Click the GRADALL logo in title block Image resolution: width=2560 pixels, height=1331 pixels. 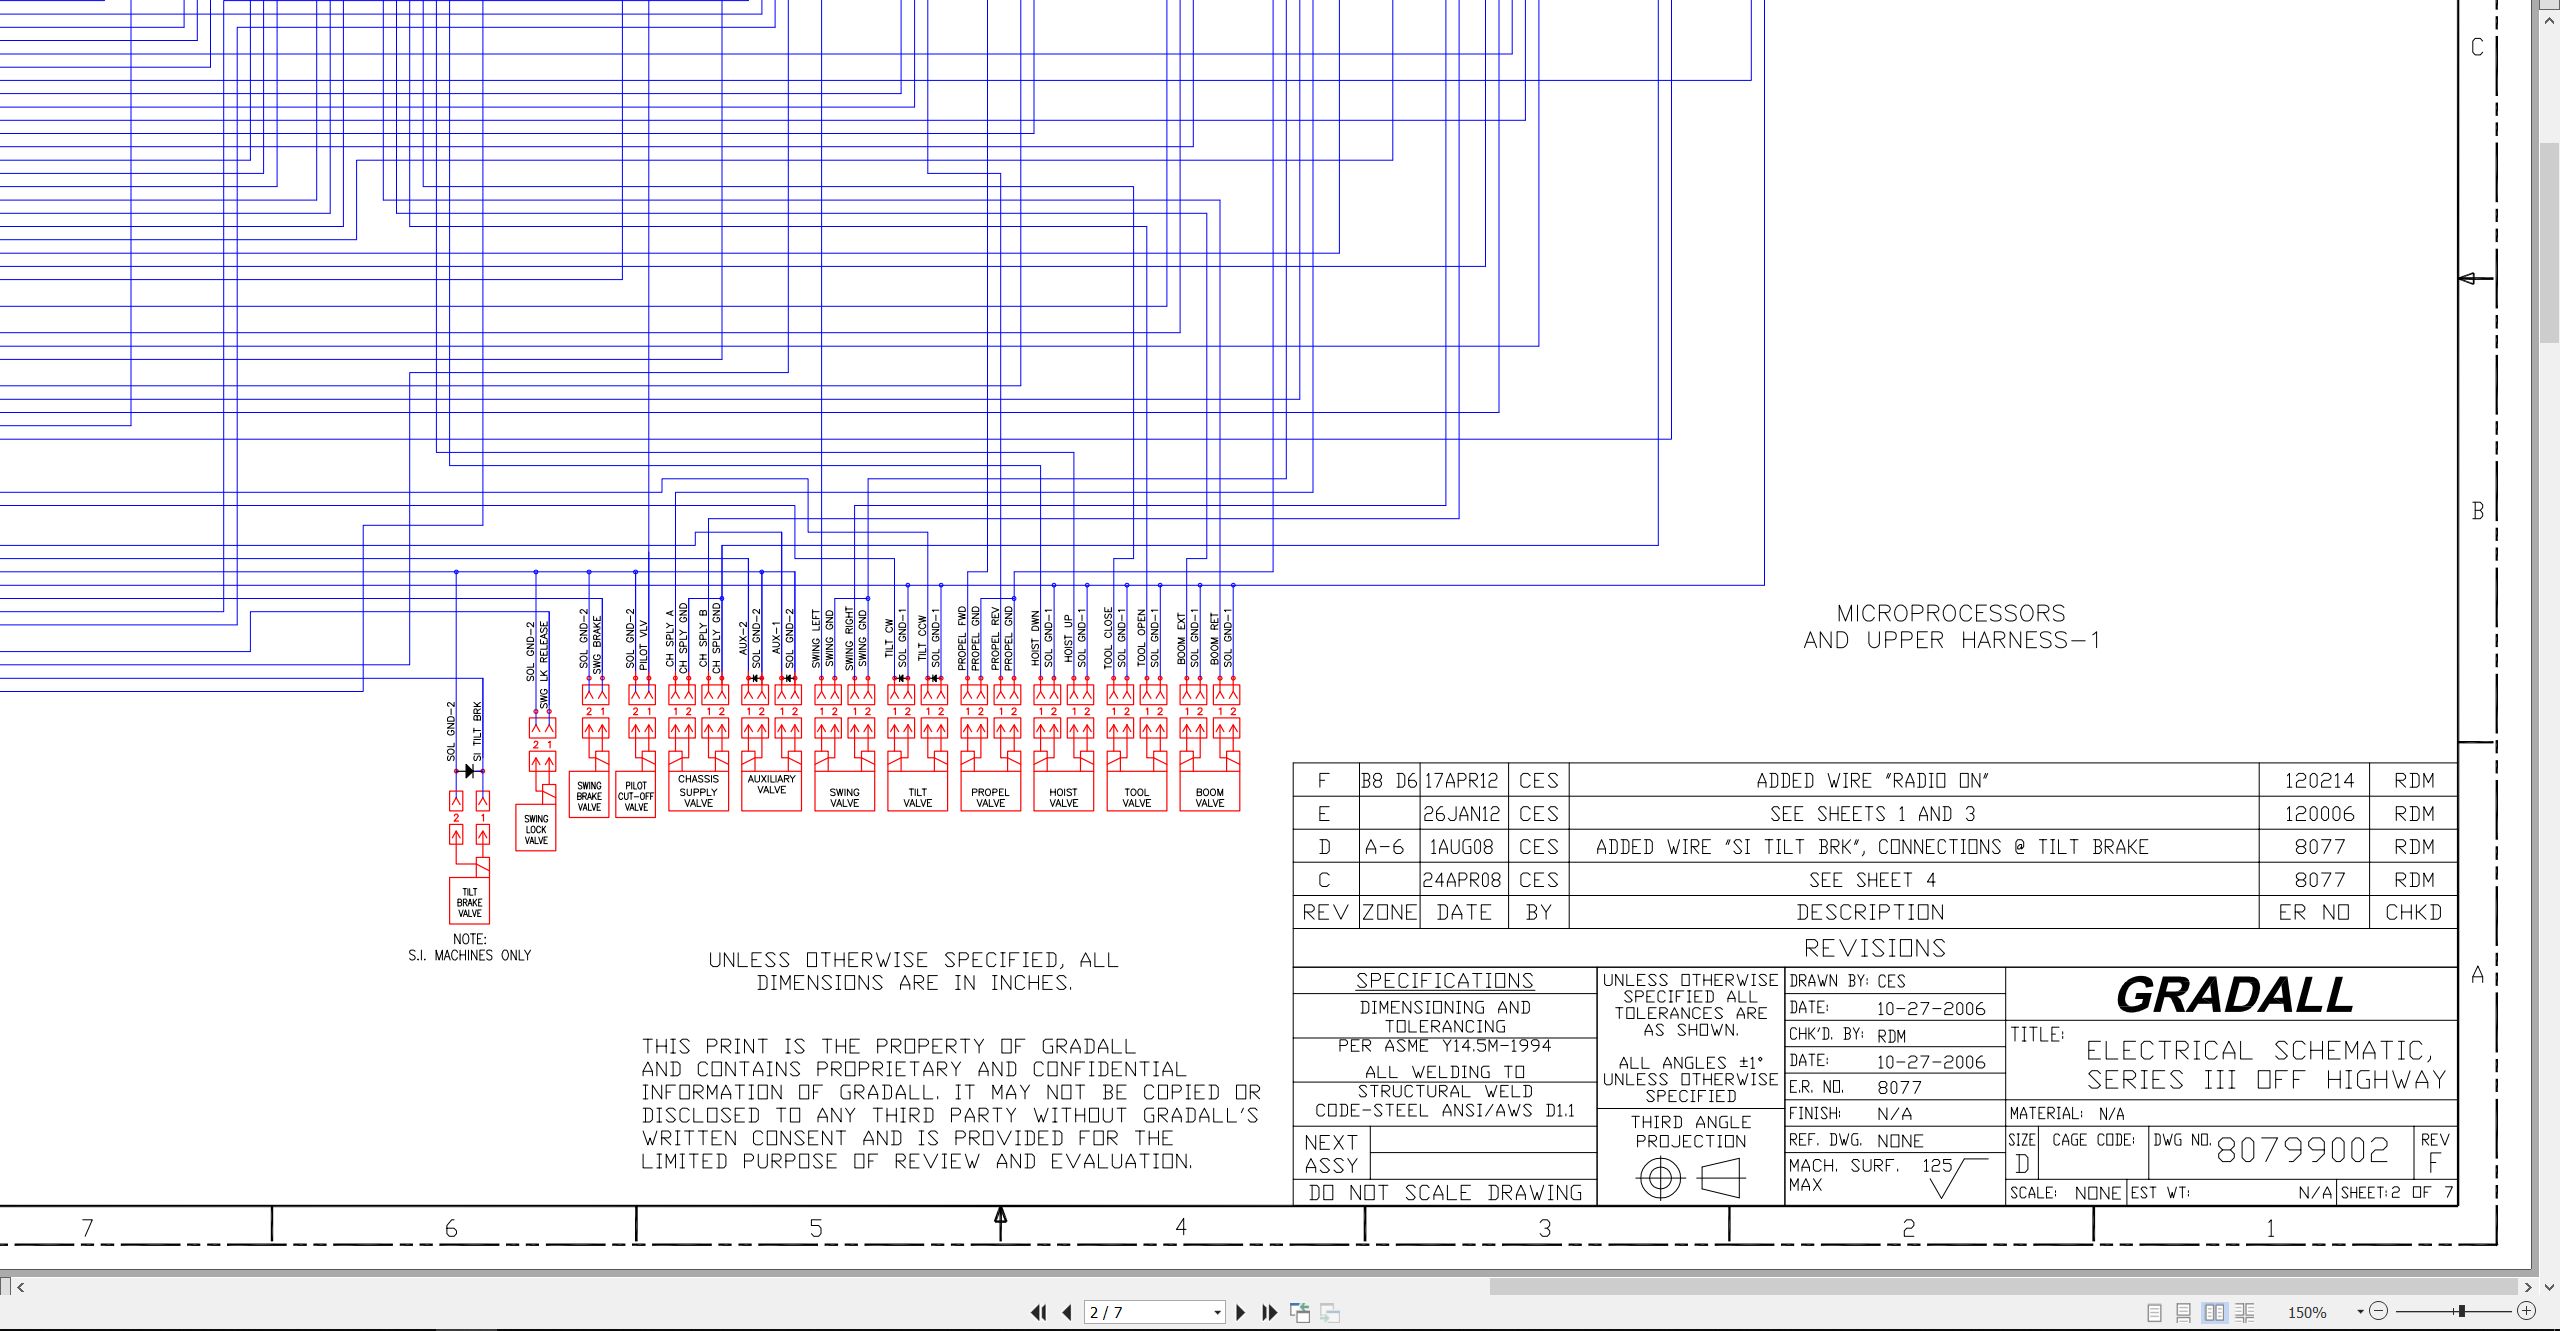[x=2234, y=994]
